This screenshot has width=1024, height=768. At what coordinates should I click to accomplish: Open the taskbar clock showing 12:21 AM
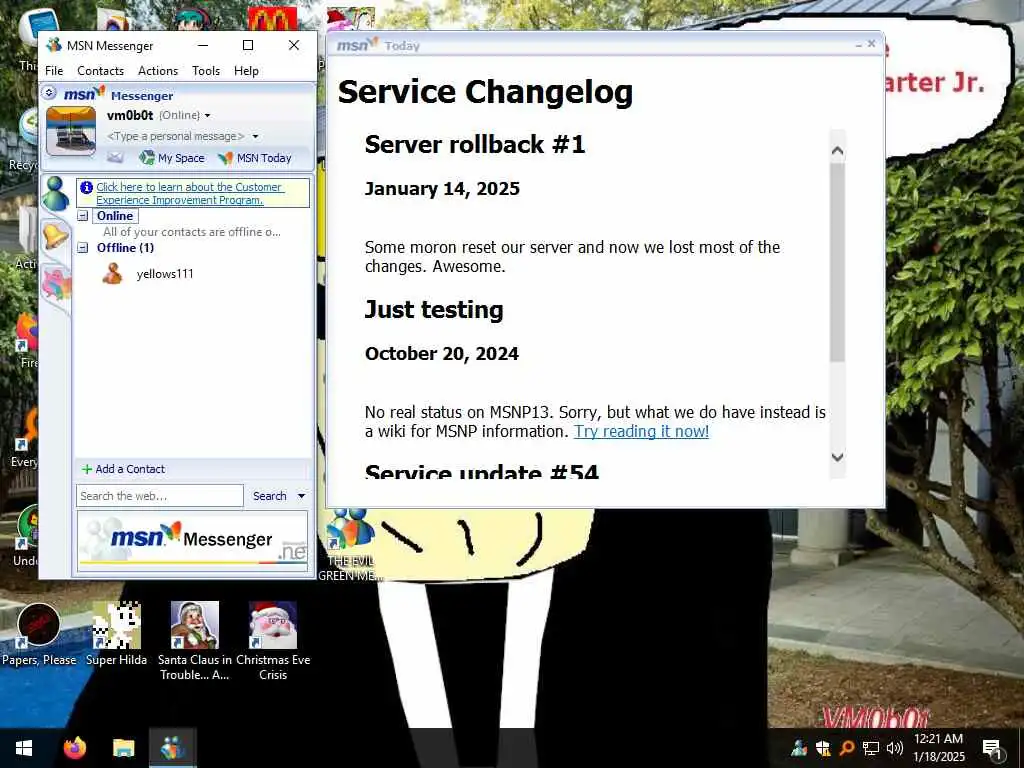coord(938,748)
